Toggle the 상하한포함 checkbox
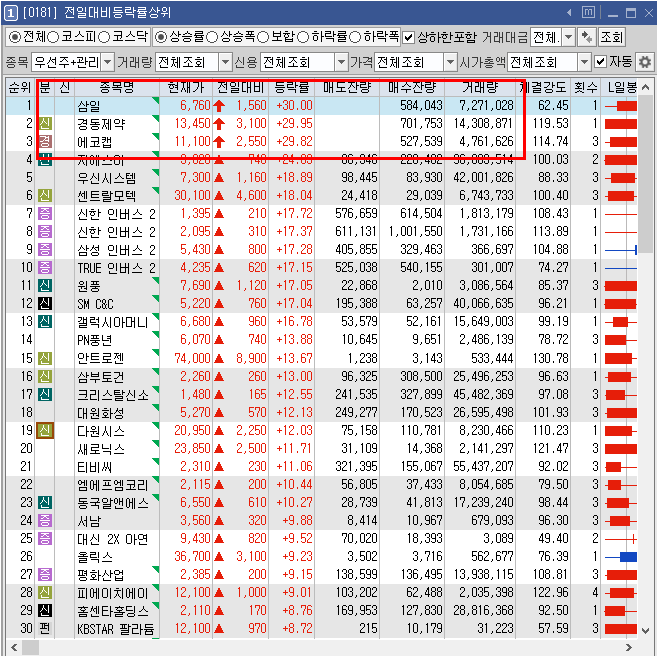The height and width of the screenshot is (656, 657). point(408,38)
